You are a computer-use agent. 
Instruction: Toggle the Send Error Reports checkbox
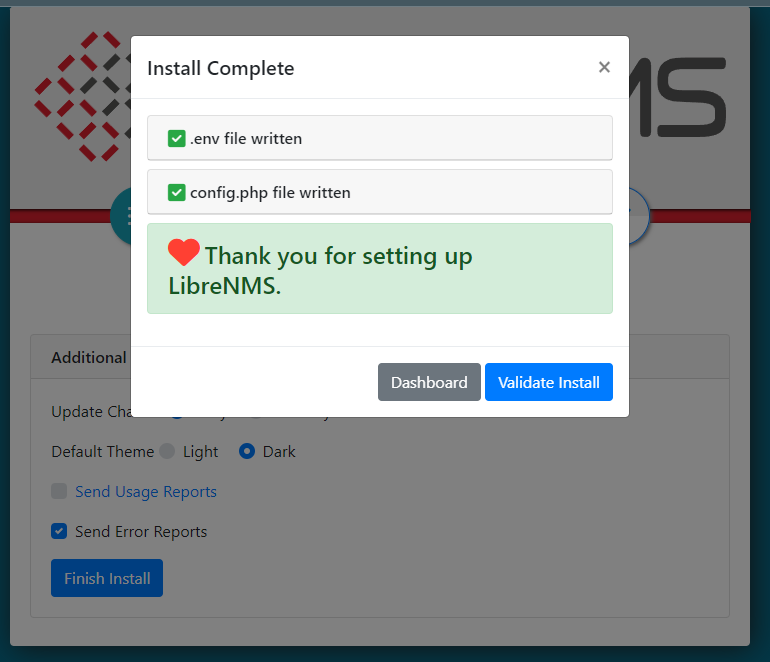[x=59, y=531]
